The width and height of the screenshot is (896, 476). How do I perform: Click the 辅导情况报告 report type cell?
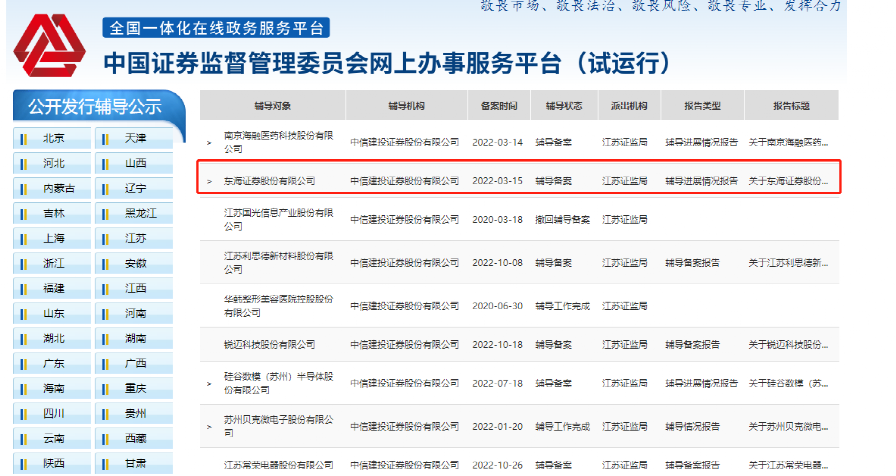coord(693,427)
